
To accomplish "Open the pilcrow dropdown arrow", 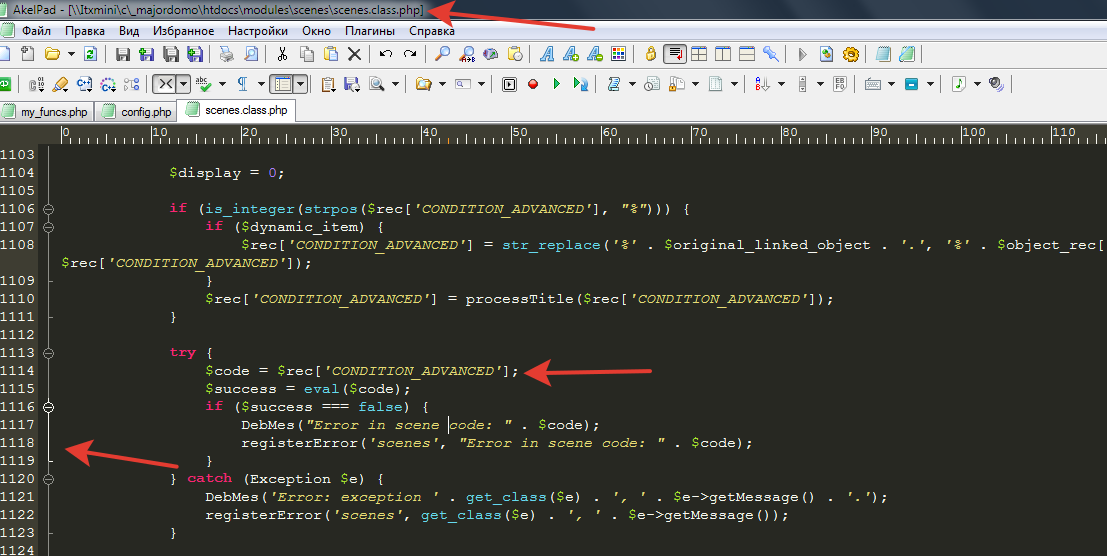I will tap(261, 84).
